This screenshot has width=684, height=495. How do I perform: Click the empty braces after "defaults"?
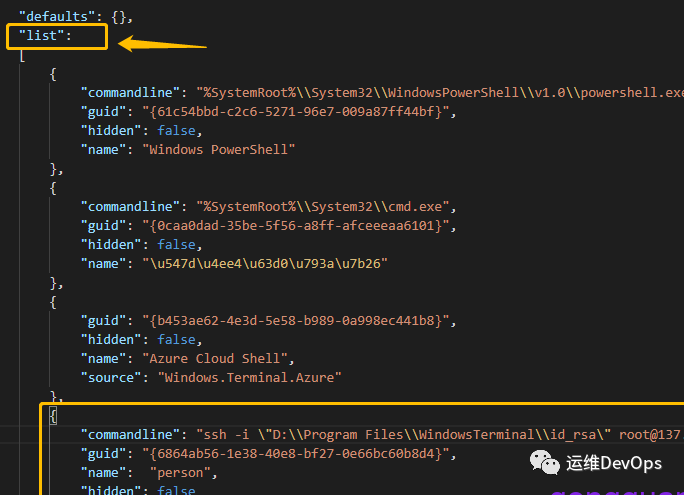coord(119,17)
